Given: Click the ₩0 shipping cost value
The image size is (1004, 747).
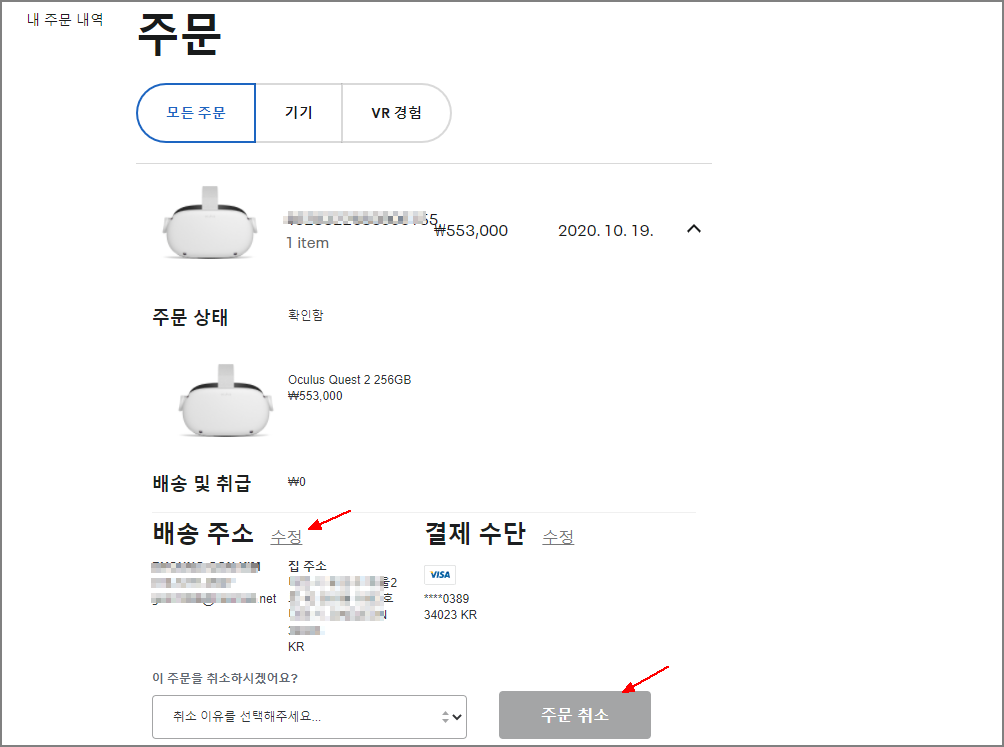Looking at the screenshot, I should 296,482.
